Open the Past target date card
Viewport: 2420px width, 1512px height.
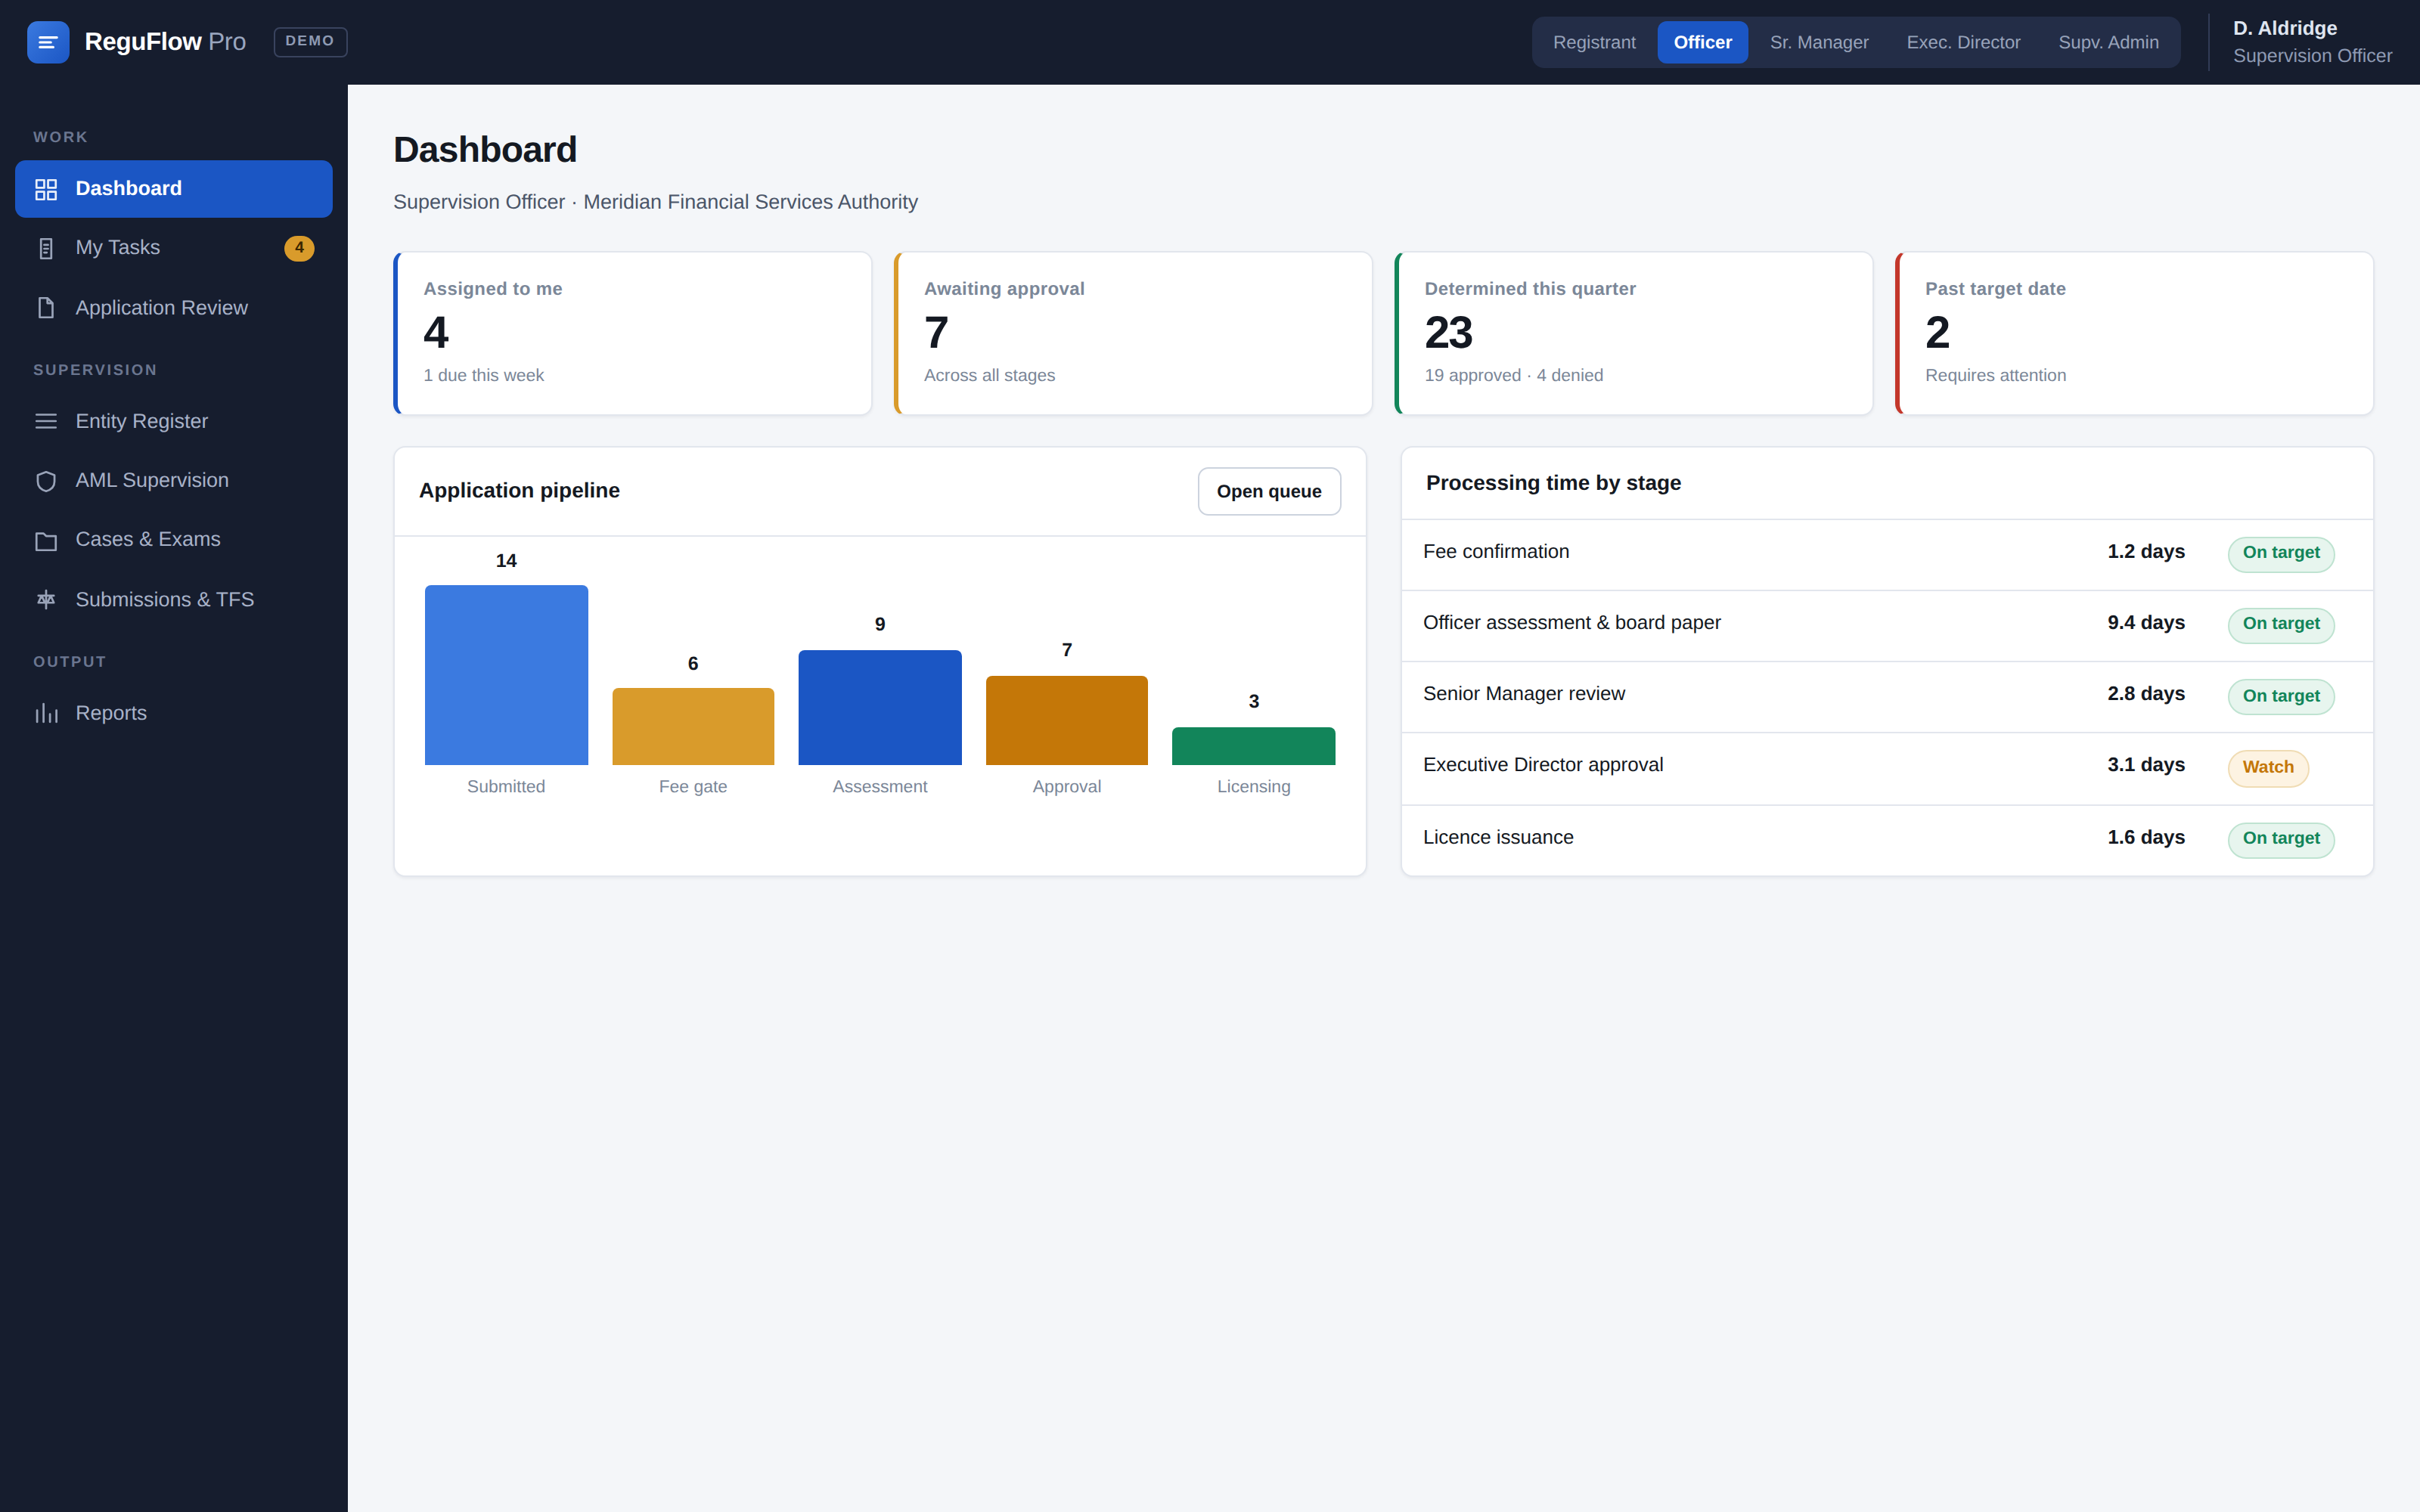(2134, 333)
